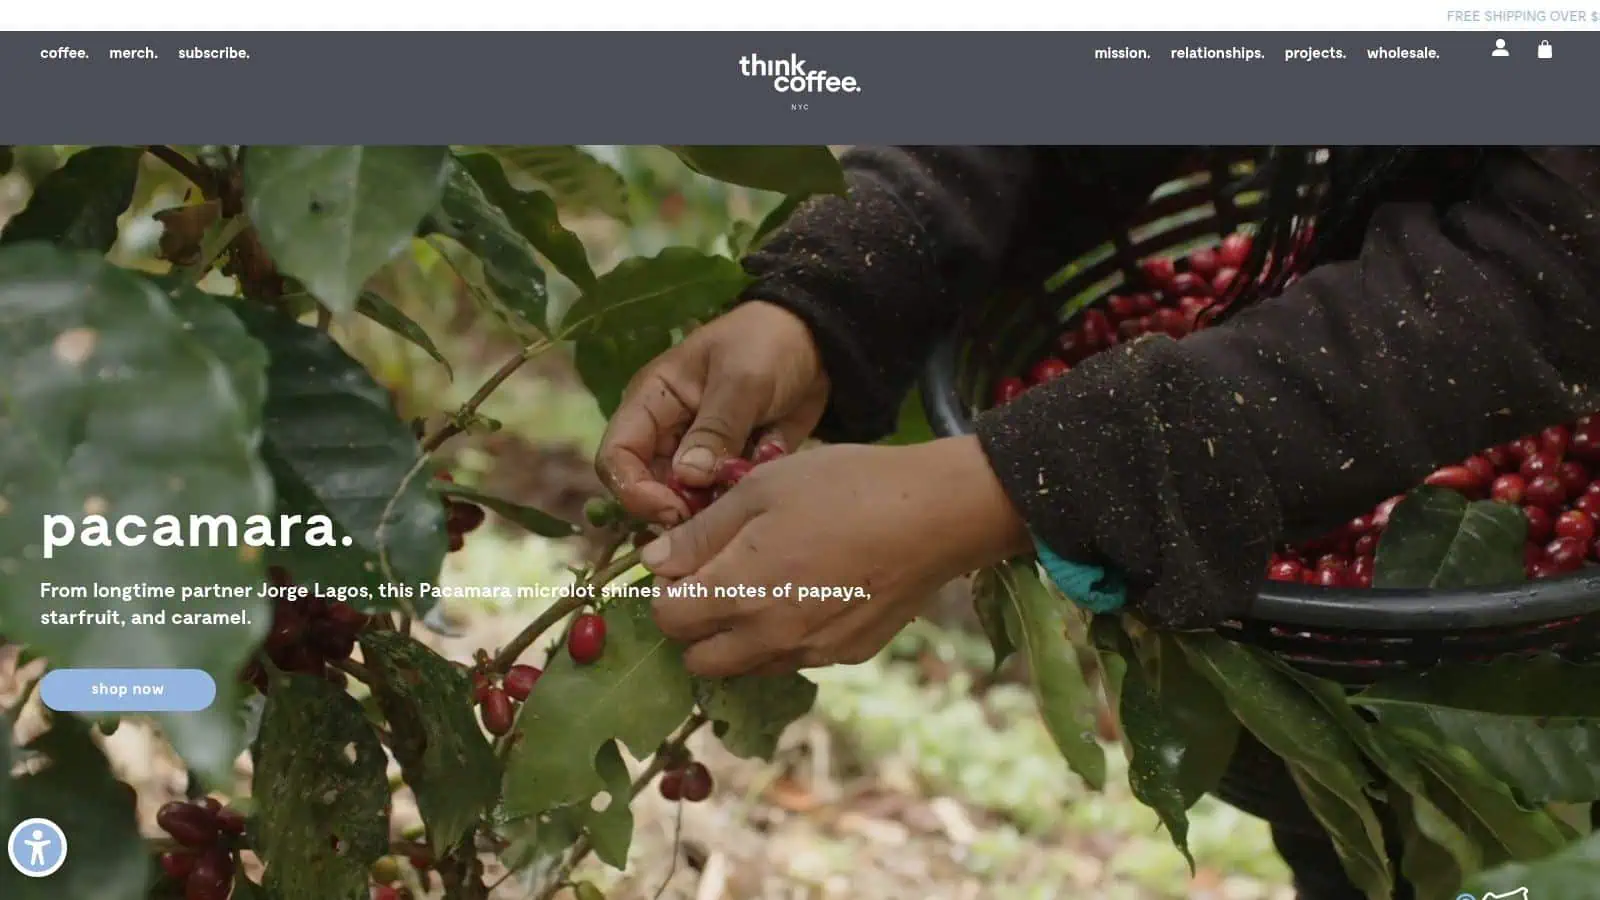Open the merch. menu item
Viewport: 1600px width, 900px height.
point(133,53)
